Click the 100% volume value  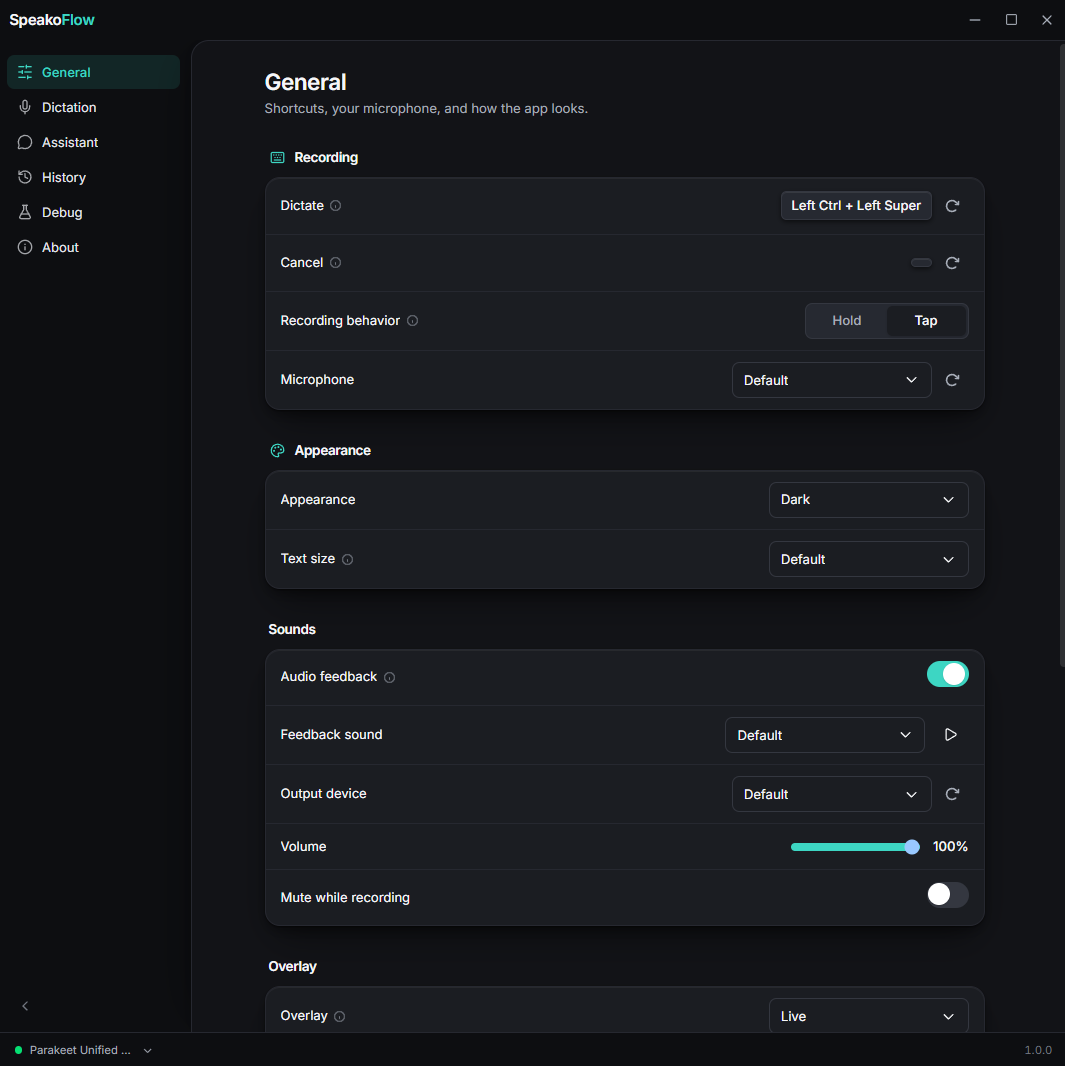[x=949, y=847]
